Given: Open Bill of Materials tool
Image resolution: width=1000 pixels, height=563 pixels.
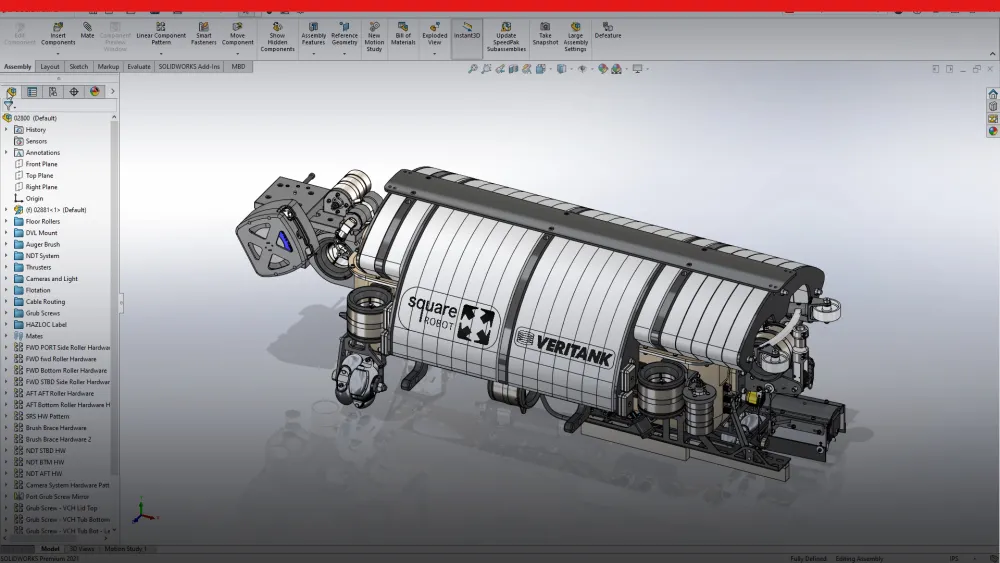Looking at the screenshot, I should [x=403, y=34].
